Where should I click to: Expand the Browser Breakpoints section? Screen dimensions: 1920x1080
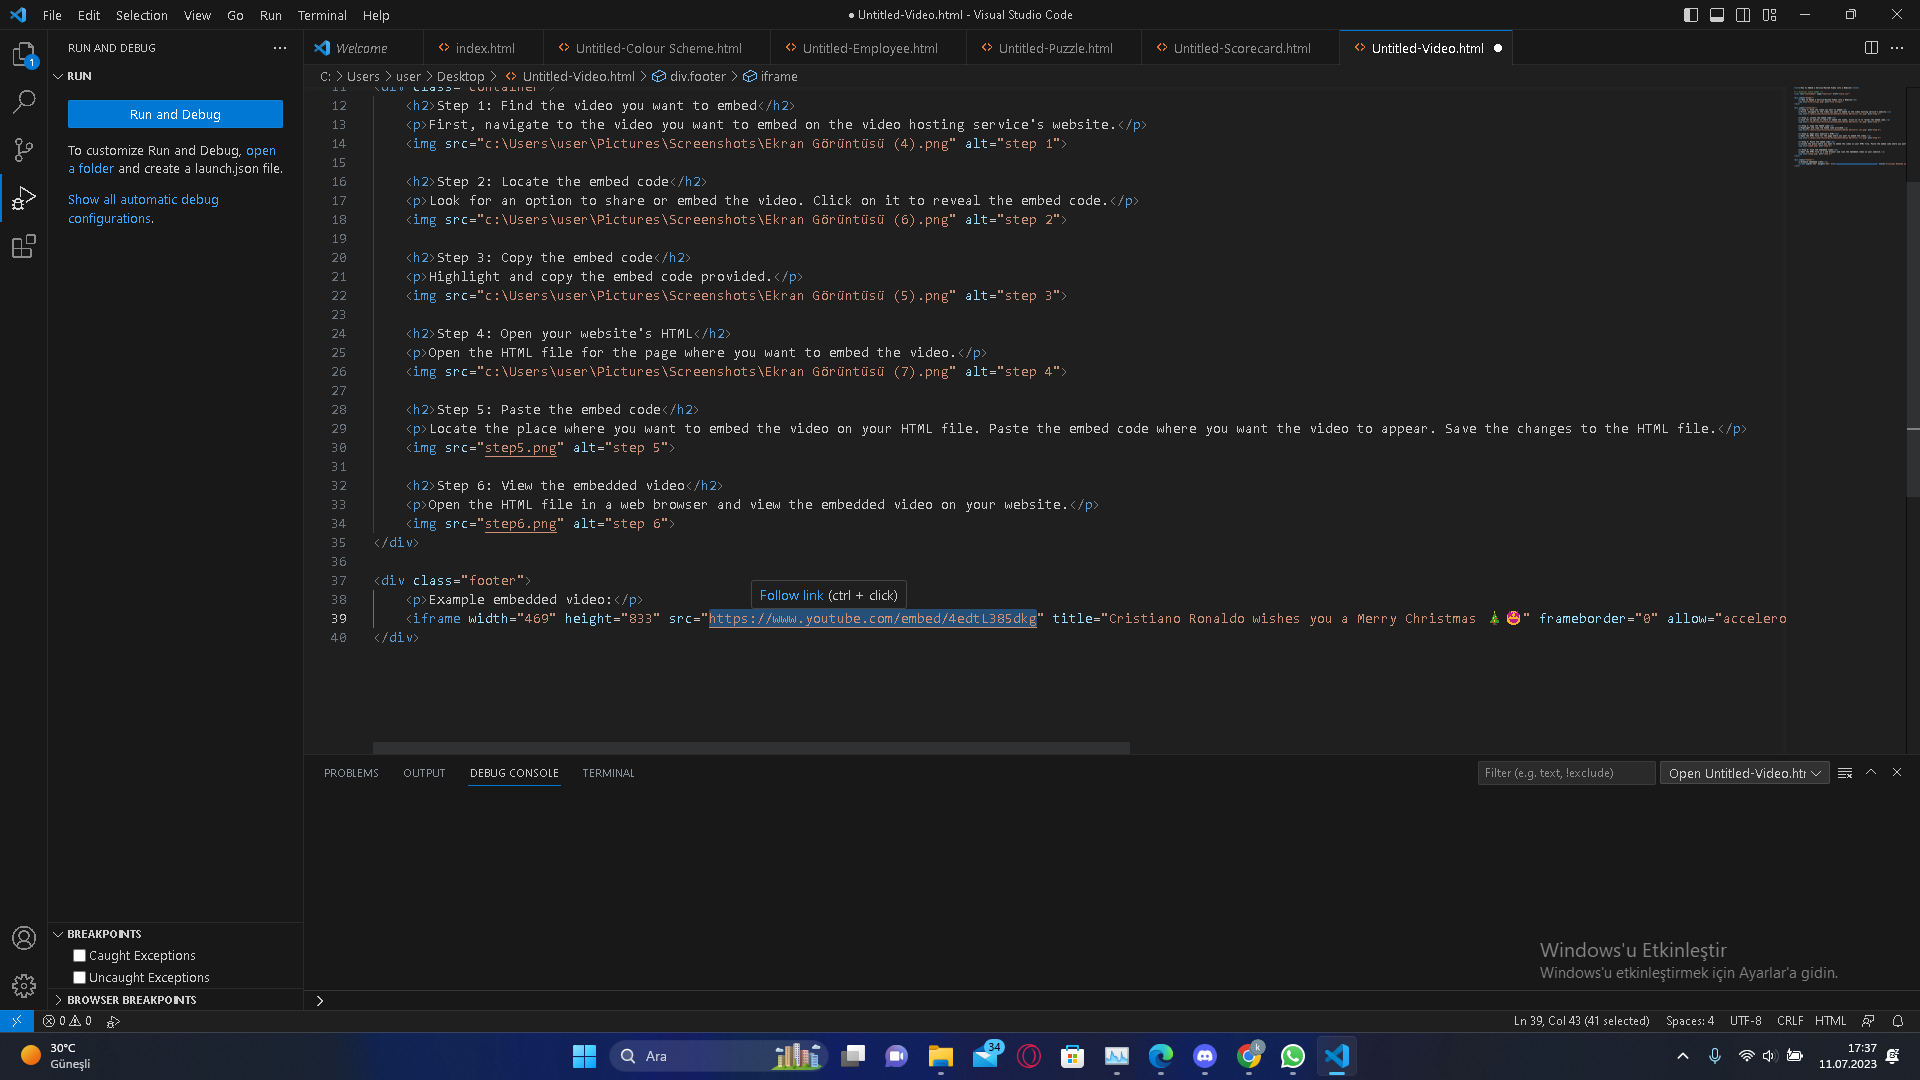click(131, 1000)
